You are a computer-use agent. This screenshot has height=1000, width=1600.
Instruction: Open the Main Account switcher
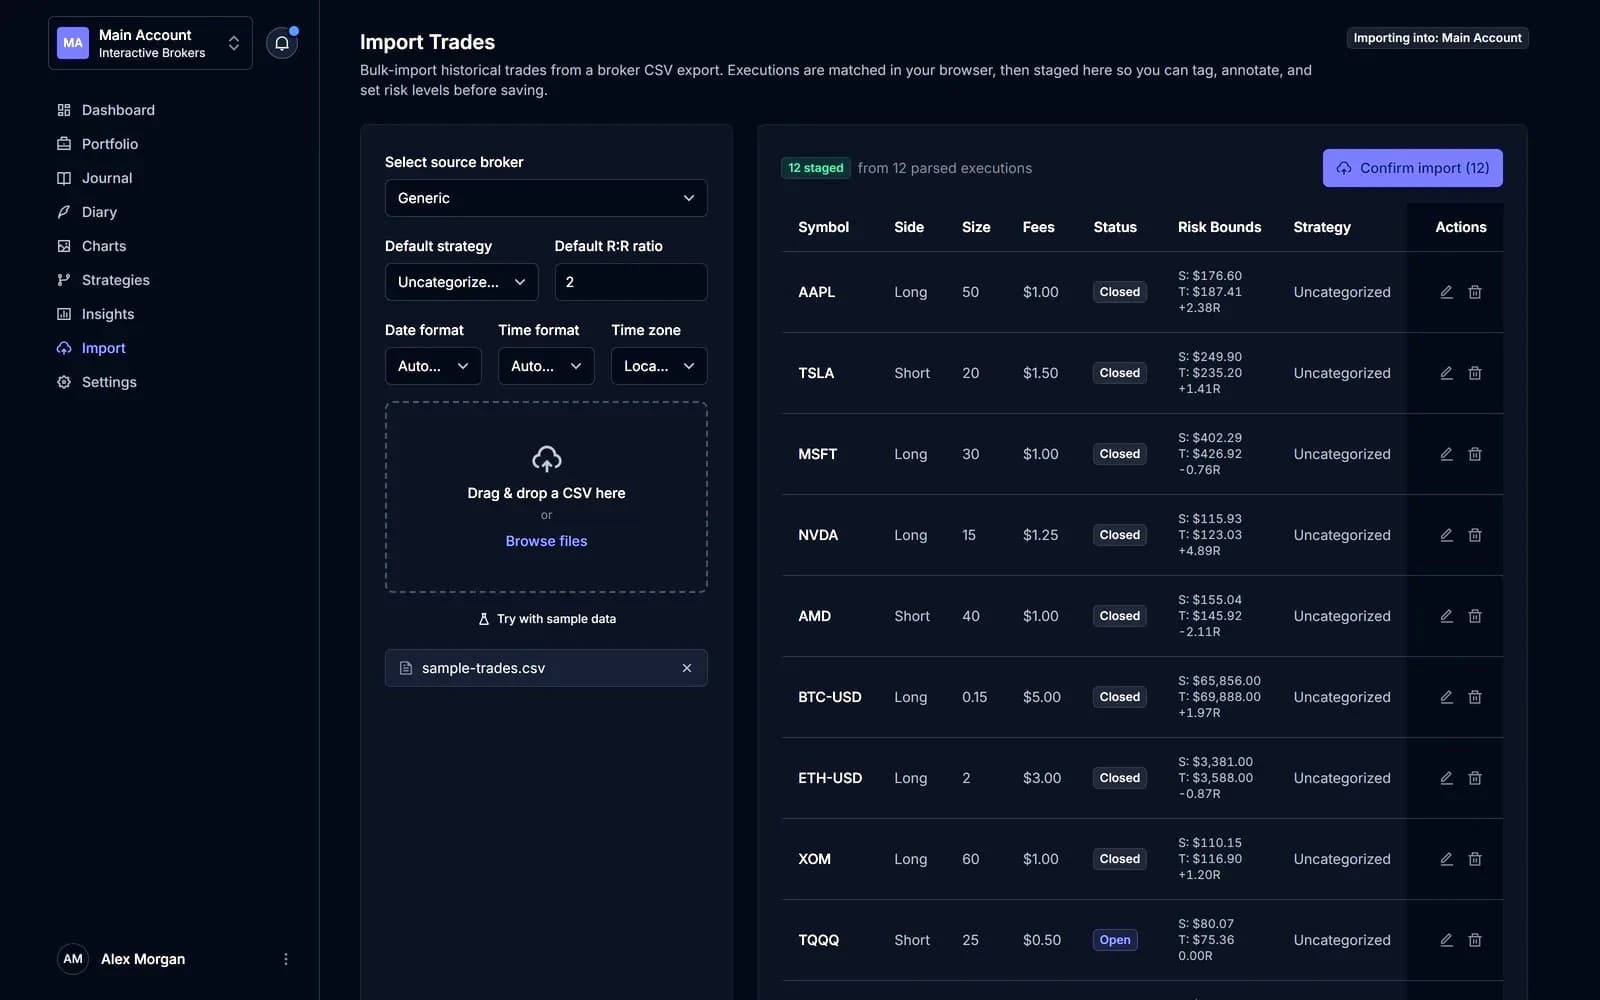[x=150, y=43]
